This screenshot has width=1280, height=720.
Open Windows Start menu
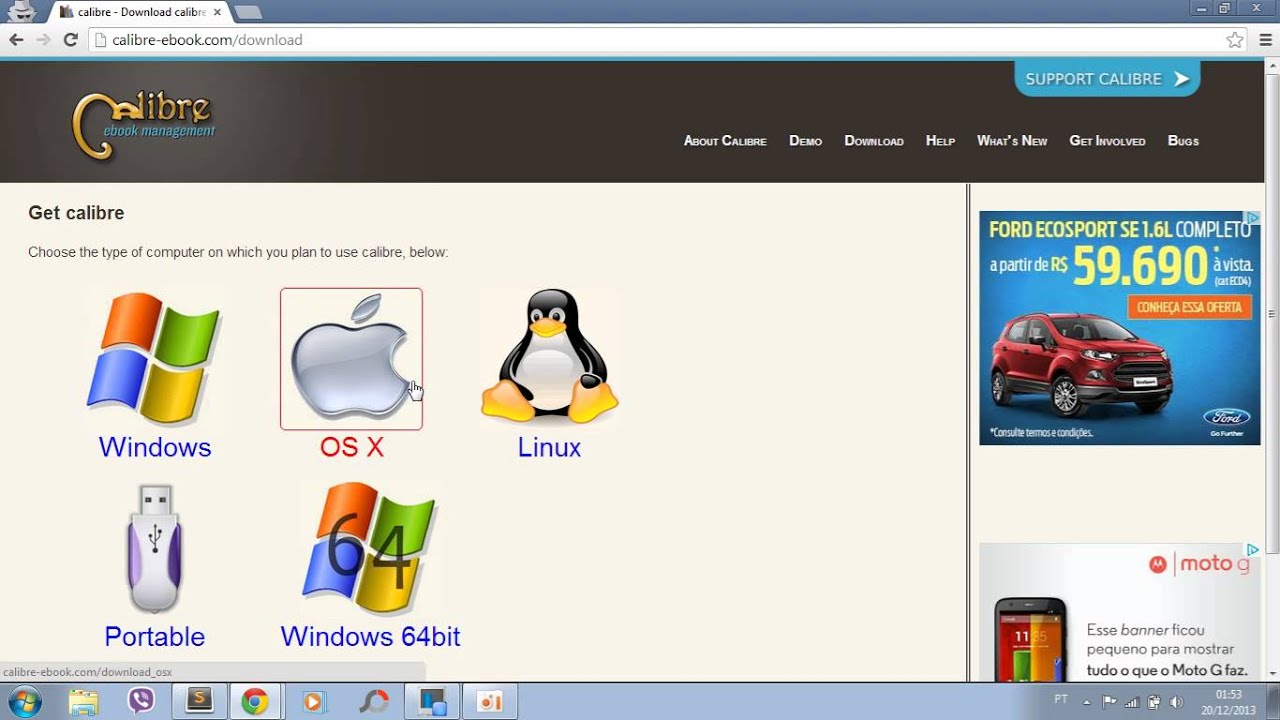(24, 702)
